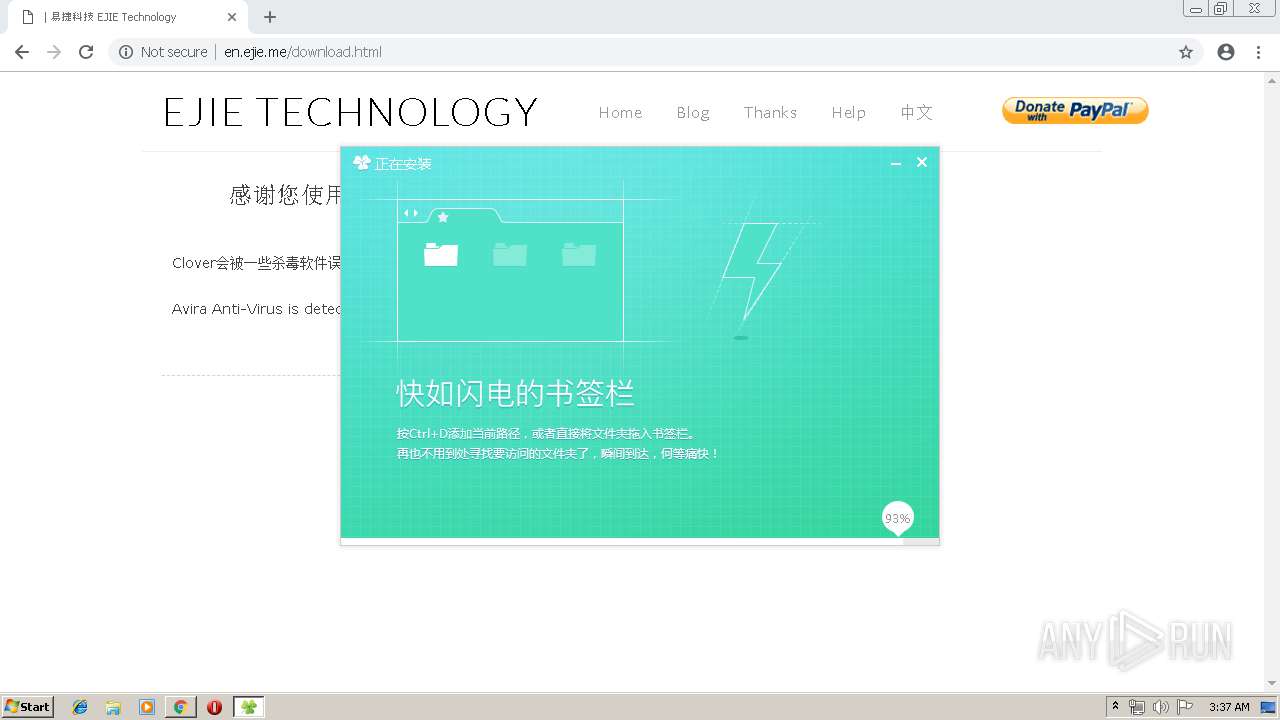The height and width of the screenshot is (720, 1280).
Task: Click the volume speaker tray icon
Action: point(1161,707)
